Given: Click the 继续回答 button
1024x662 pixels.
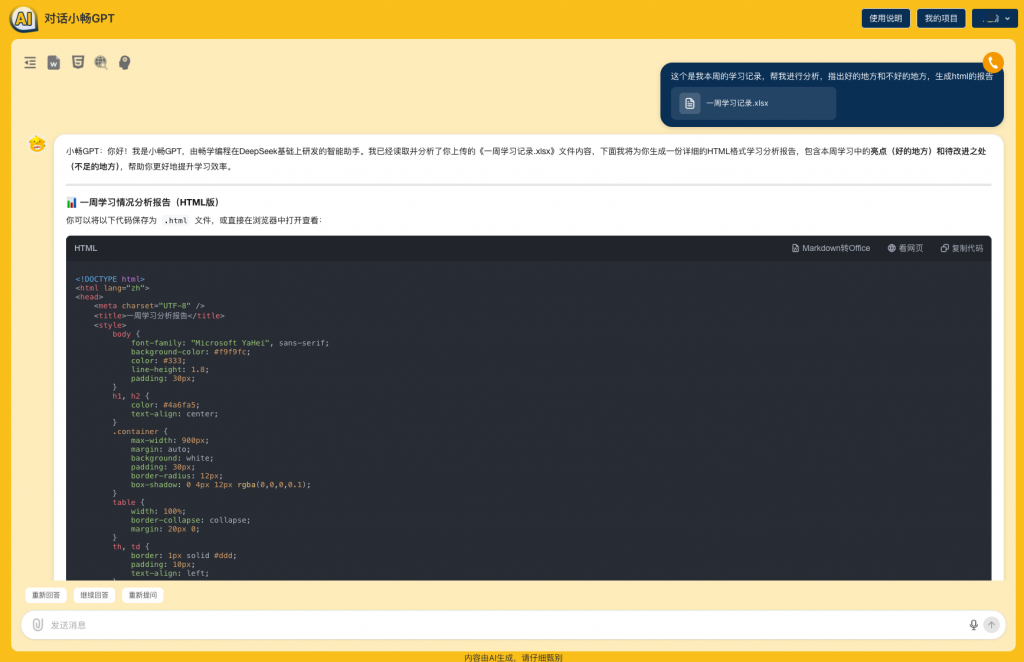Looking at the screenshot, I should tap(95, 595).
